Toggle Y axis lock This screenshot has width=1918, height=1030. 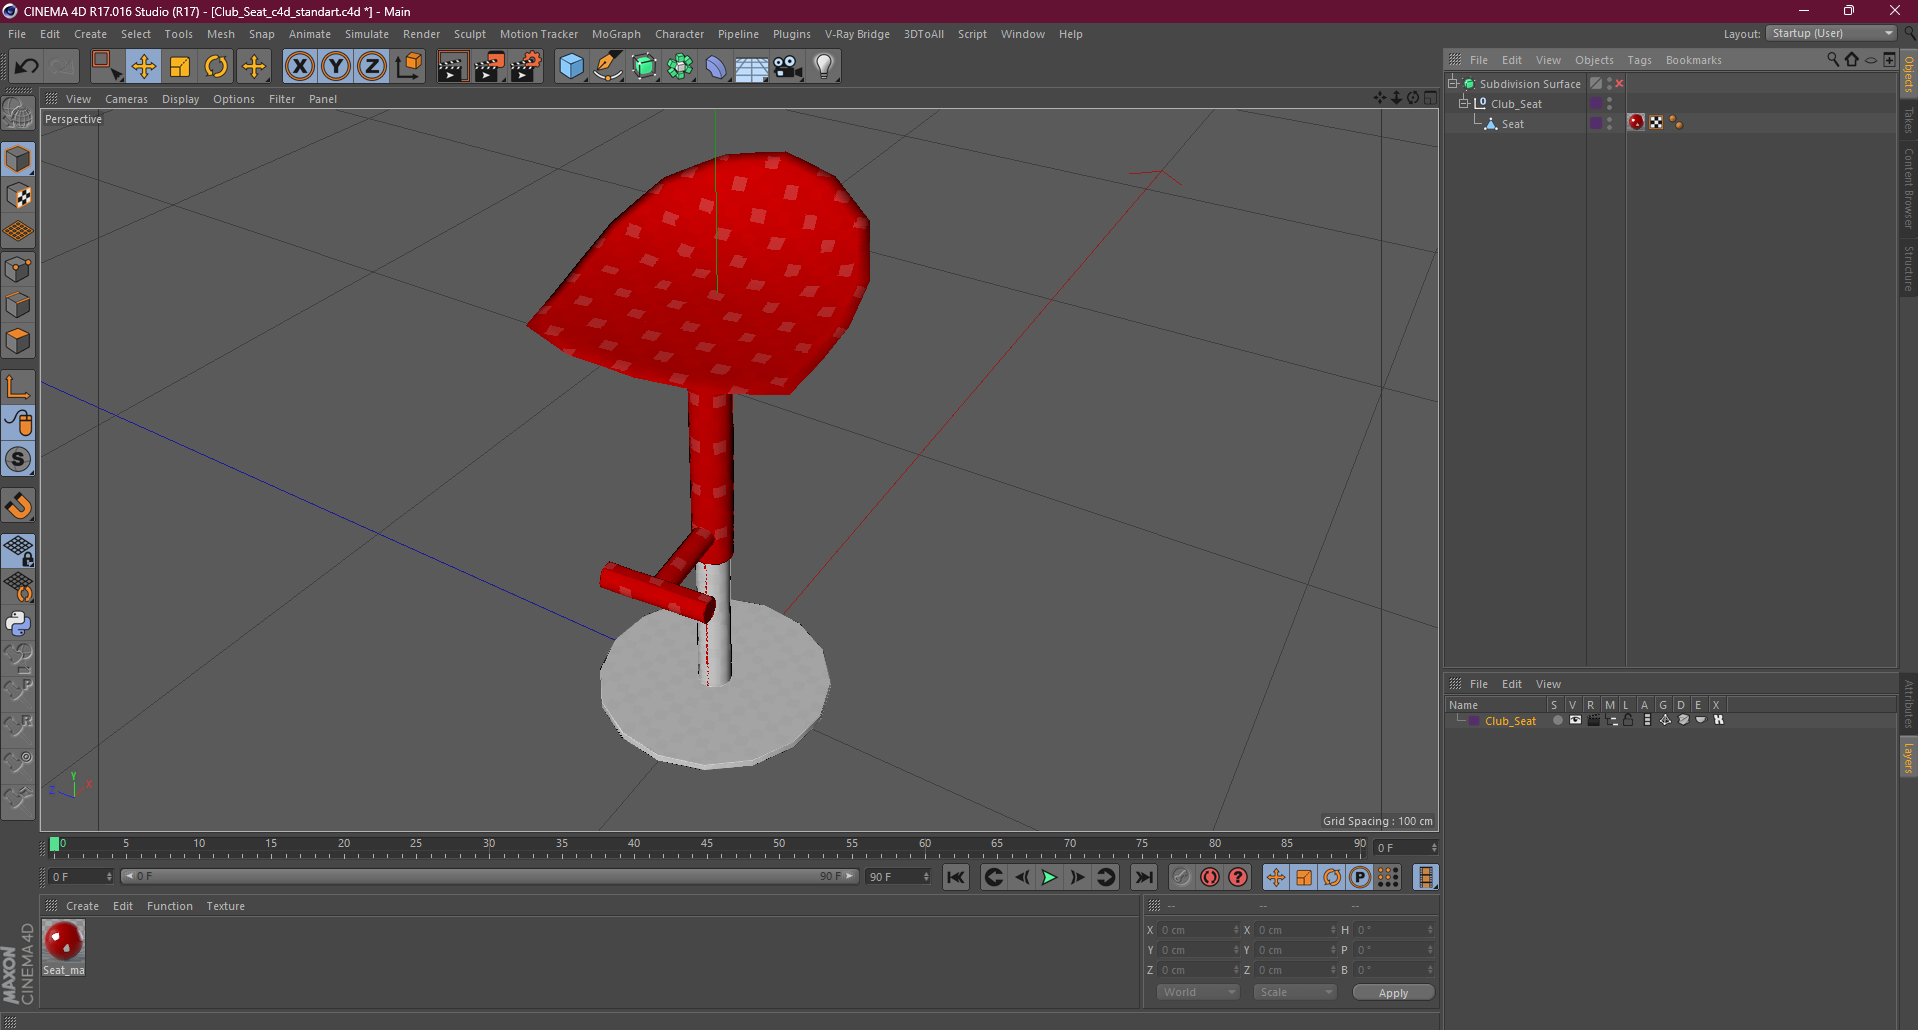[x=336, y=67]
